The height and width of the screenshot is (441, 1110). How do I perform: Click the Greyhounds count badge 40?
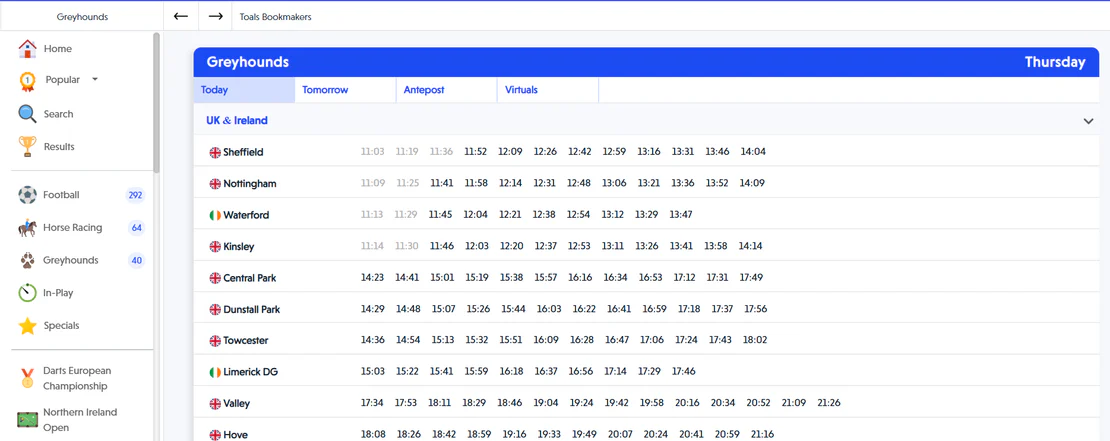(x=137, y=260)
